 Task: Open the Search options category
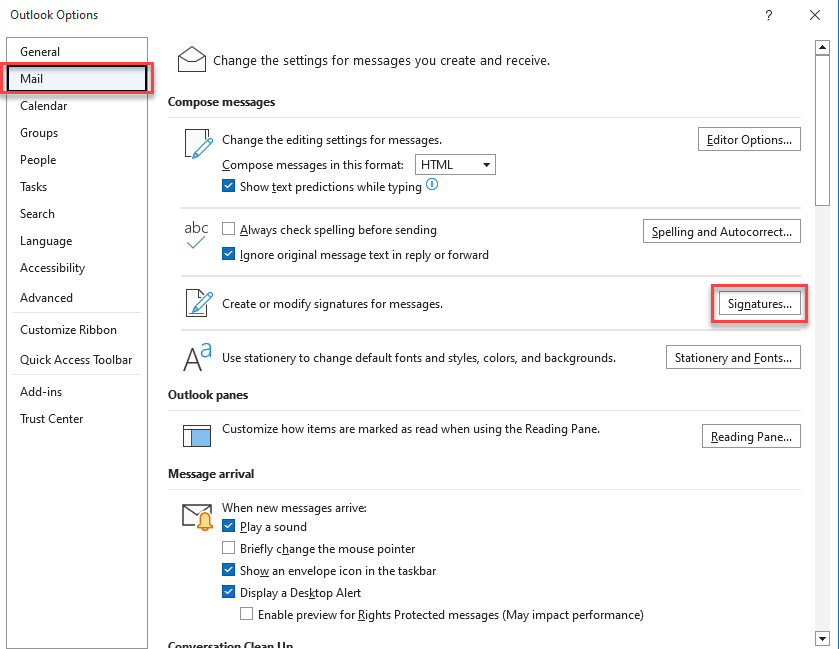pyautogui.click(x=77, y=213)
